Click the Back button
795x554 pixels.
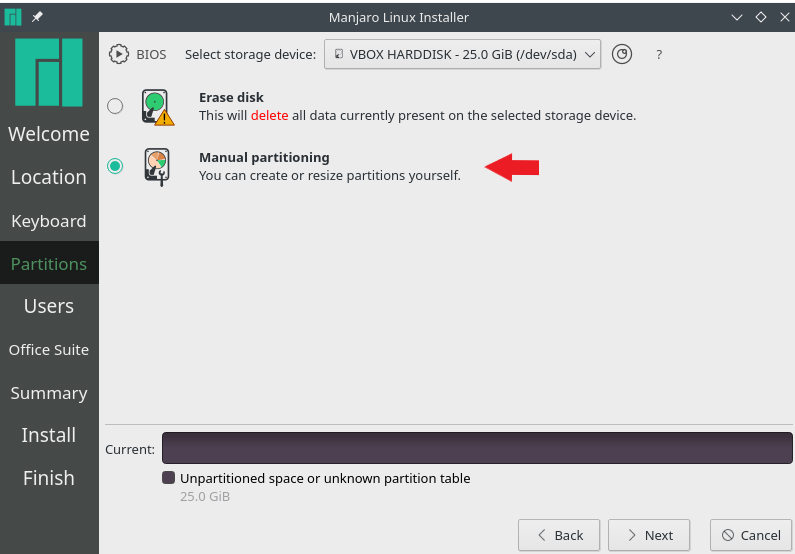pyautogui.click(x=559, y=535)
